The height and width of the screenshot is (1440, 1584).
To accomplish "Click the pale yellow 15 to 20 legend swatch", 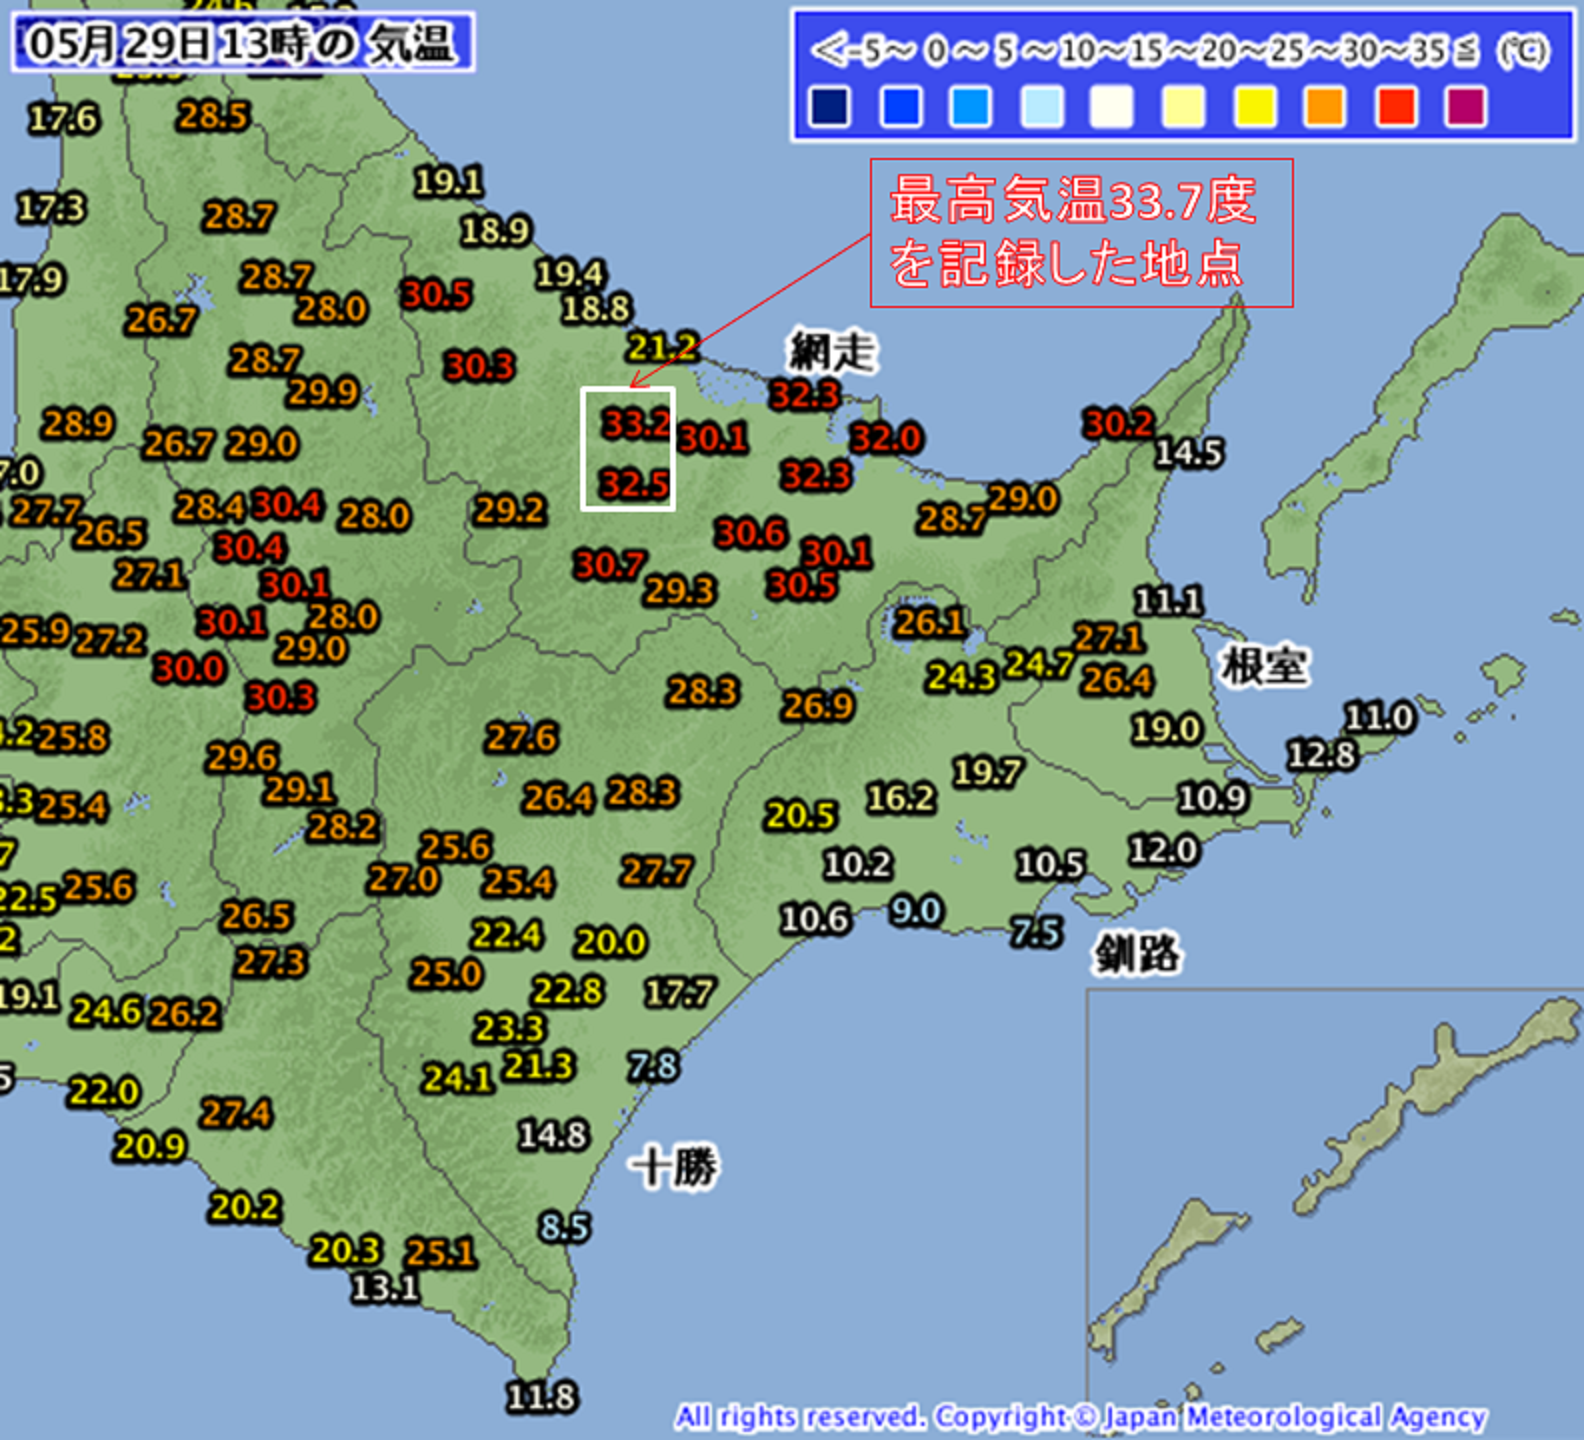I will (1184, 106).
